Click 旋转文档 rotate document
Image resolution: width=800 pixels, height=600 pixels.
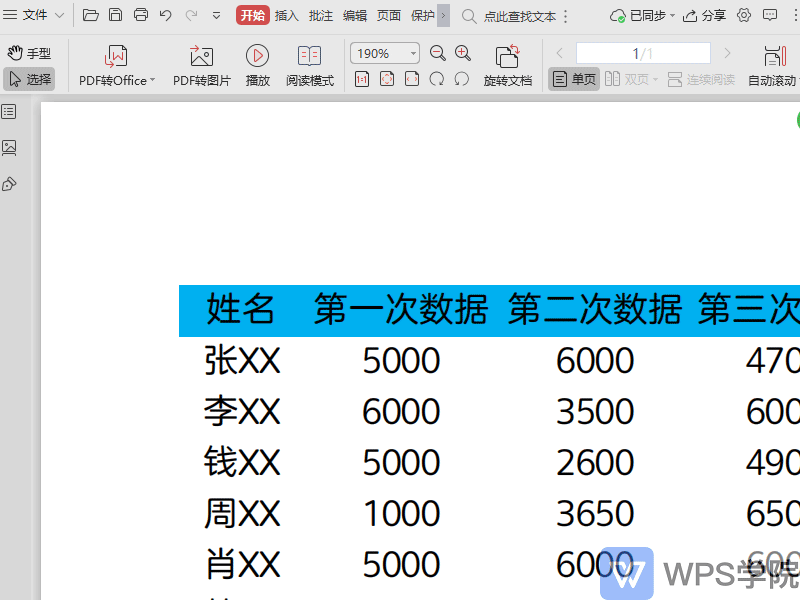coord(508,65)
